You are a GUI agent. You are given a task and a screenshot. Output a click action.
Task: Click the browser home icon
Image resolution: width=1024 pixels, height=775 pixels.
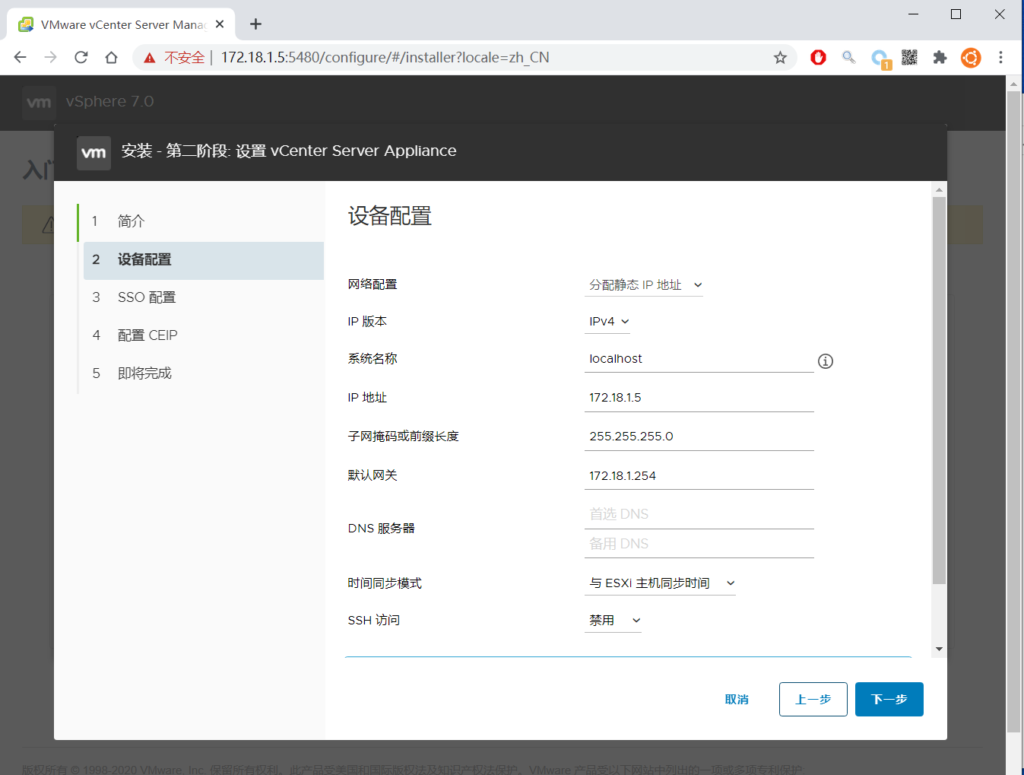click(112, 58)
